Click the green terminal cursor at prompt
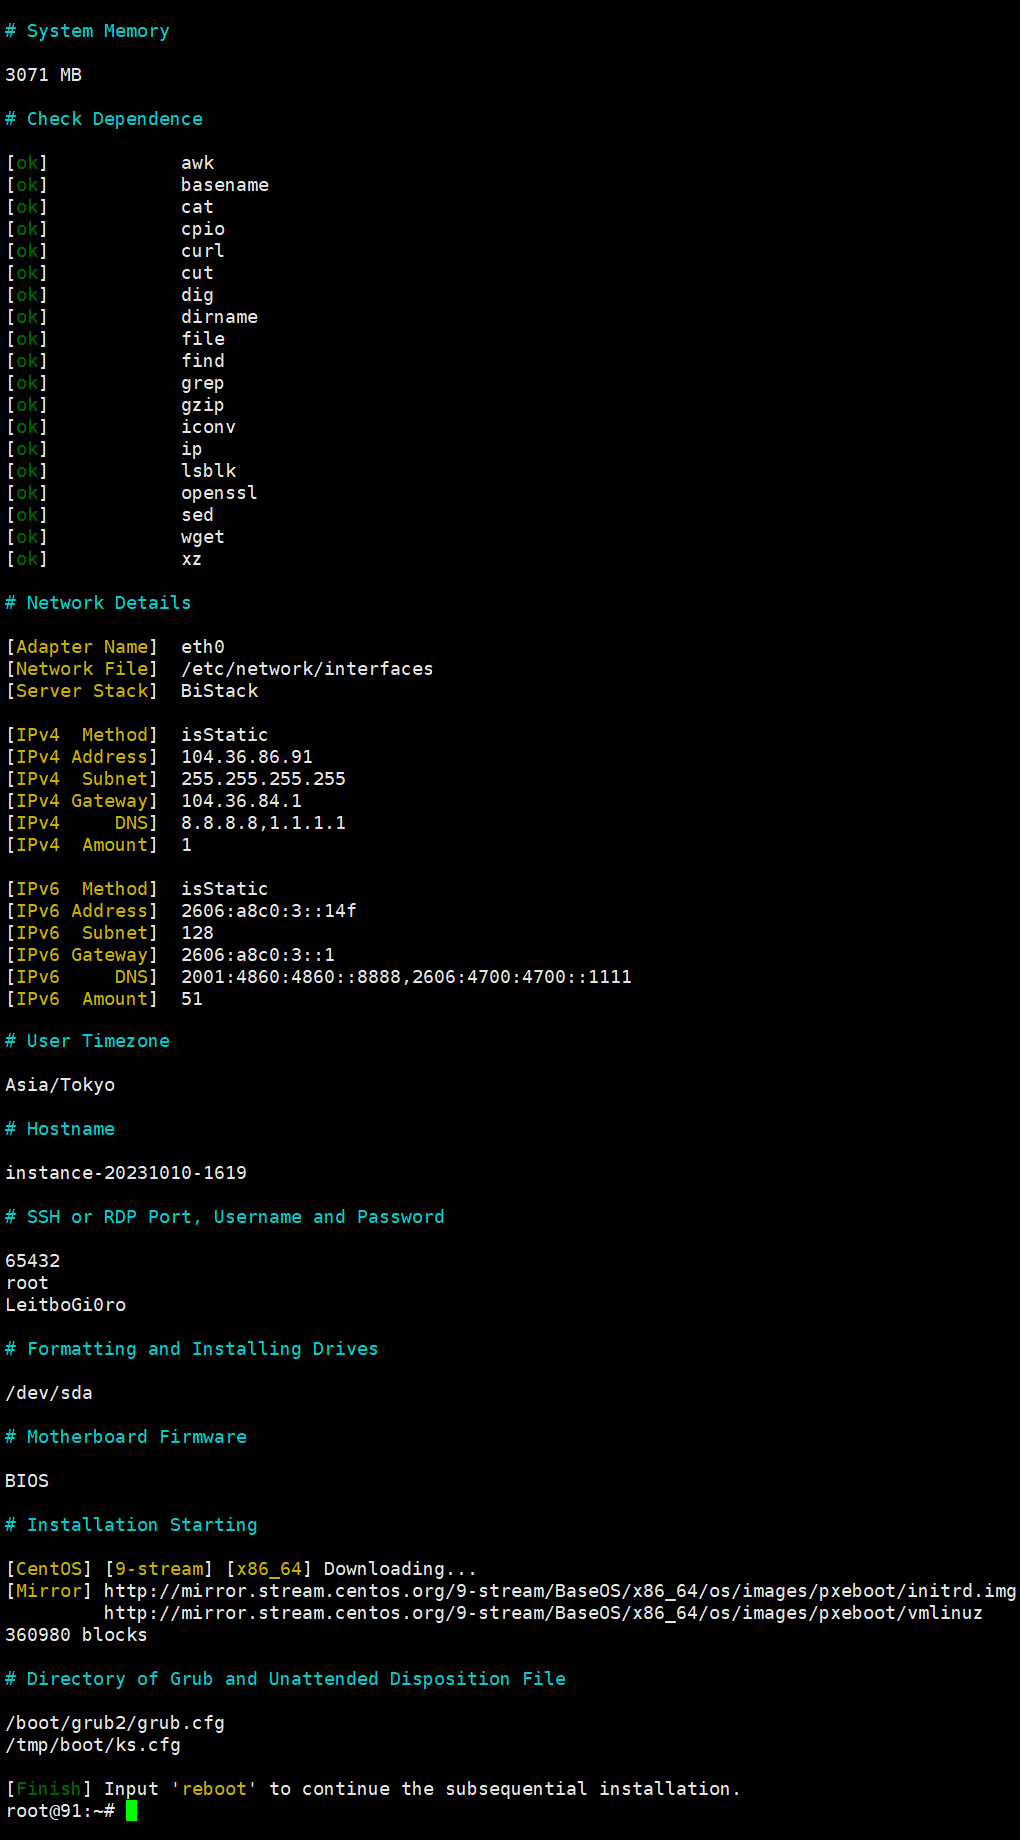 pyautogui.click(x=131, y=1811)
